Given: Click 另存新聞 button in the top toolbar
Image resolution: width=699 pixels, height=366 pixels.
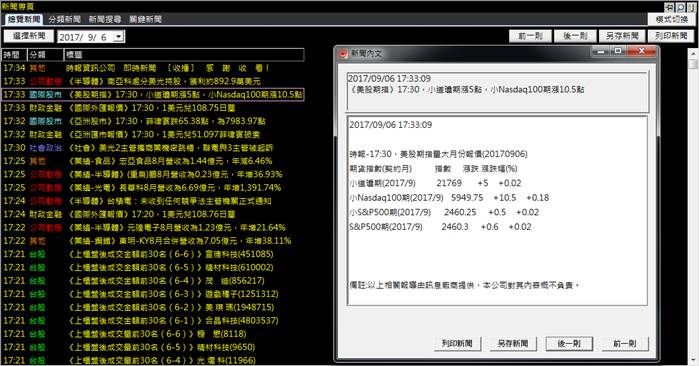Looking at the screenshot, I should (x=622, y=36).
